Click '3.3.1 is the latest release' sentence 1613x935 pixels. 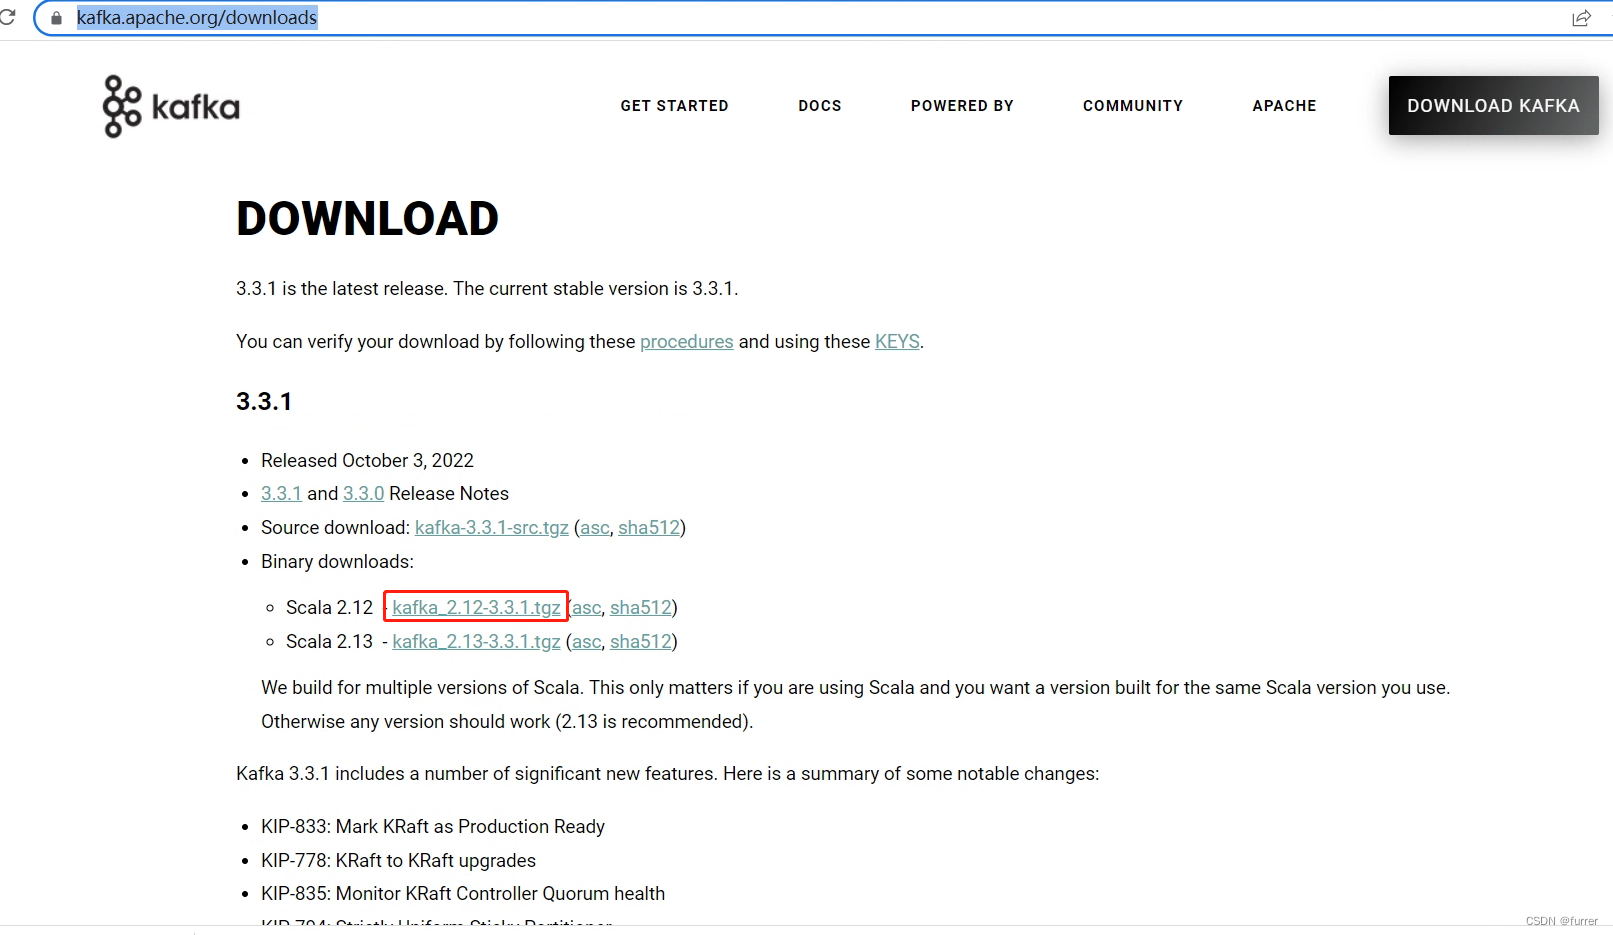[x=487, y=289]
